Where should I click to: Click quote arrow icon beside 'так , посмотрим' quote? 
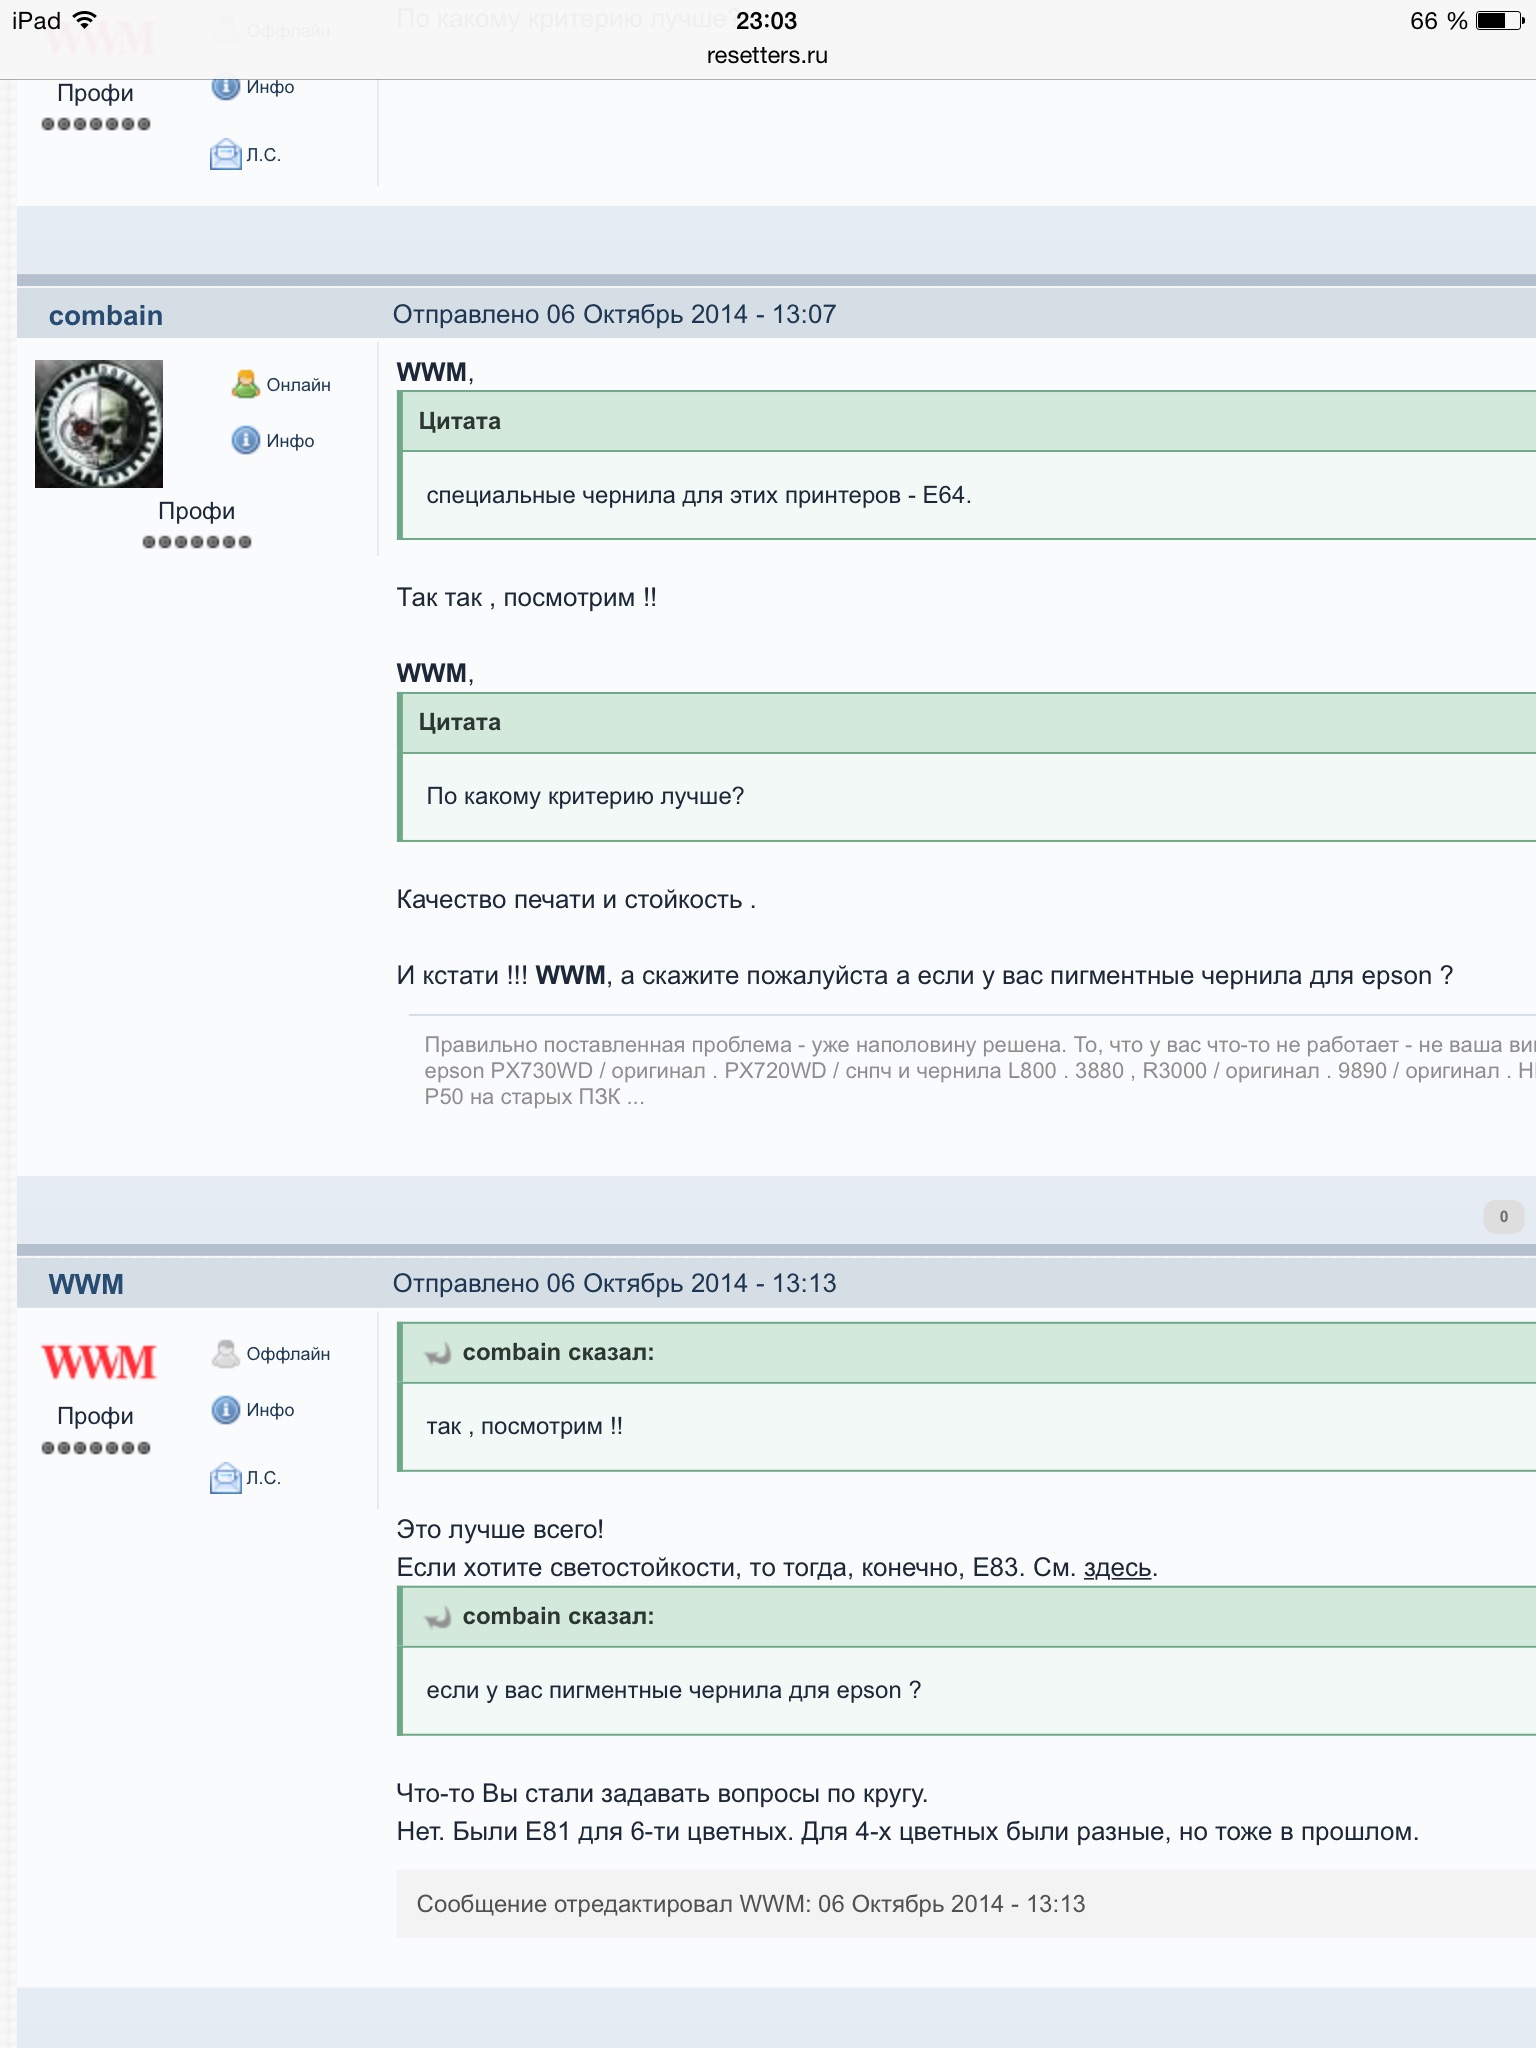(x=437, y=1354)
